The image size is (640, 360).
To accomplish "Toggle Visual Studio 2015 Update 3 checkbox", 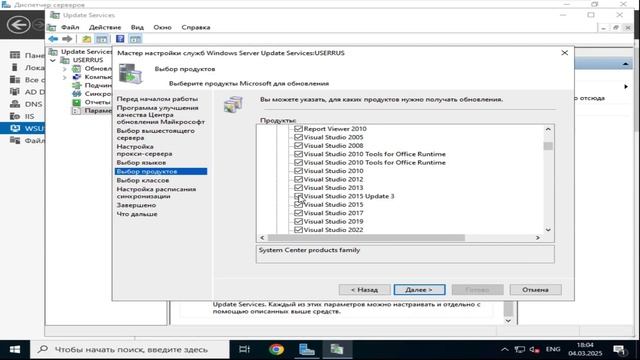I will (x=298, y=196).
